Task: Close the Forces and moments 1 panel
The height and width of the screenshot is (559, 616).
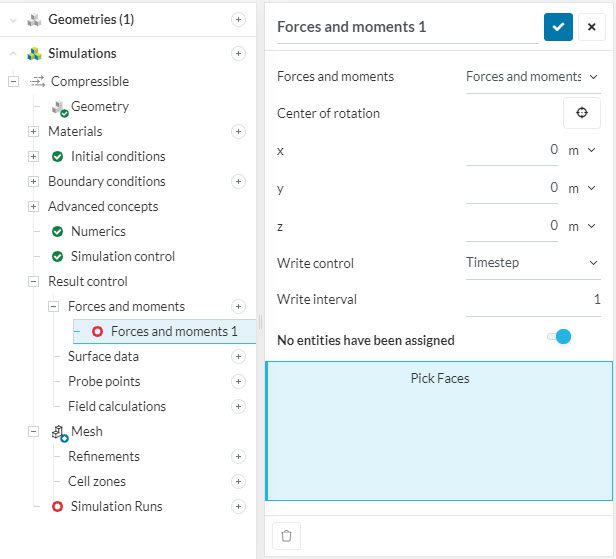Action: pyautogui.click(x=591, y=27)
